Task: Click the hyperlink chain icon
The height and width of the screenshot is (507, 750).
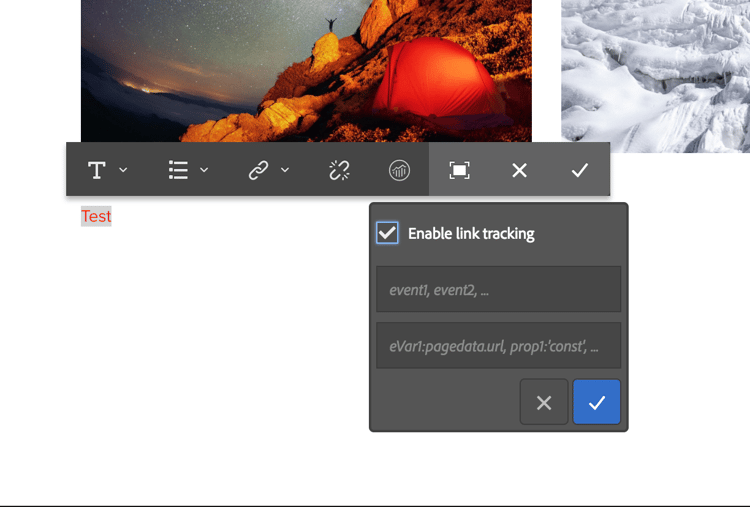Action: tap(258, 170)
